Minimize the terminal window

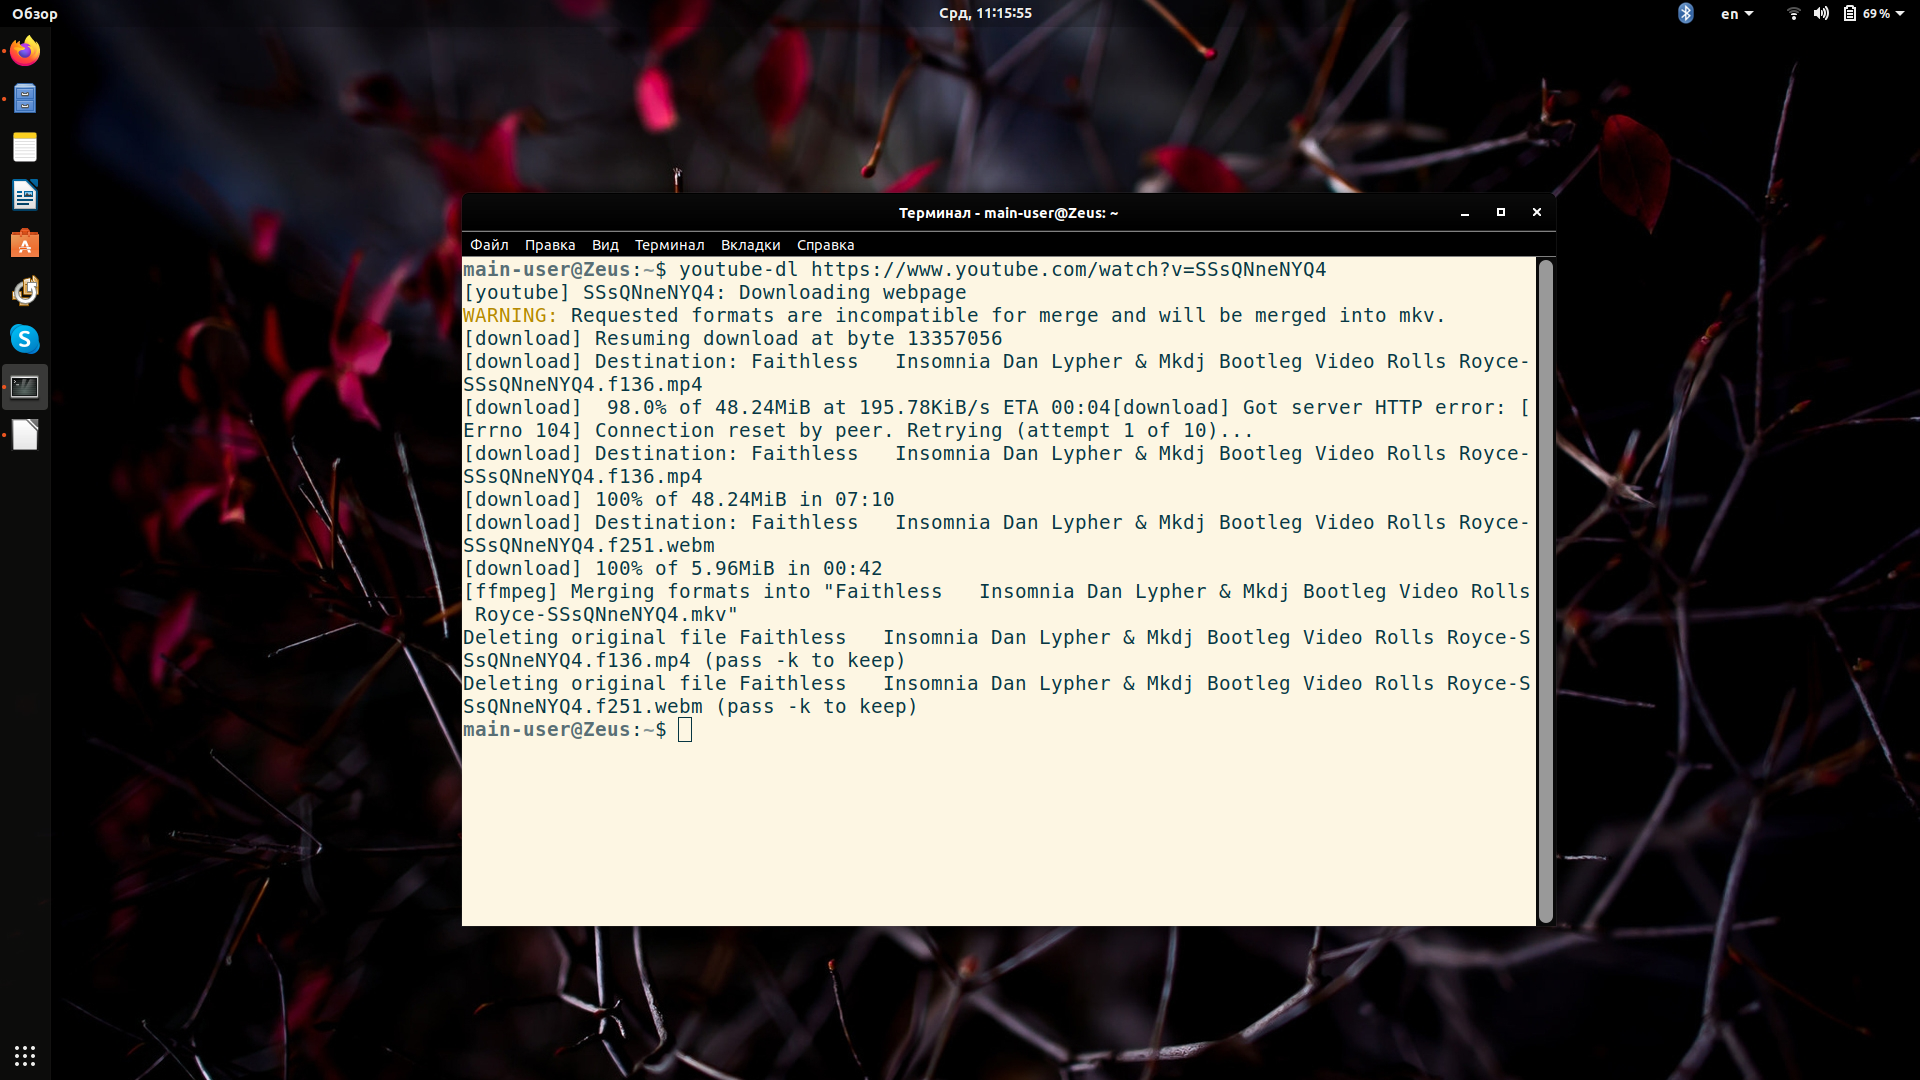coord(1465,213)
